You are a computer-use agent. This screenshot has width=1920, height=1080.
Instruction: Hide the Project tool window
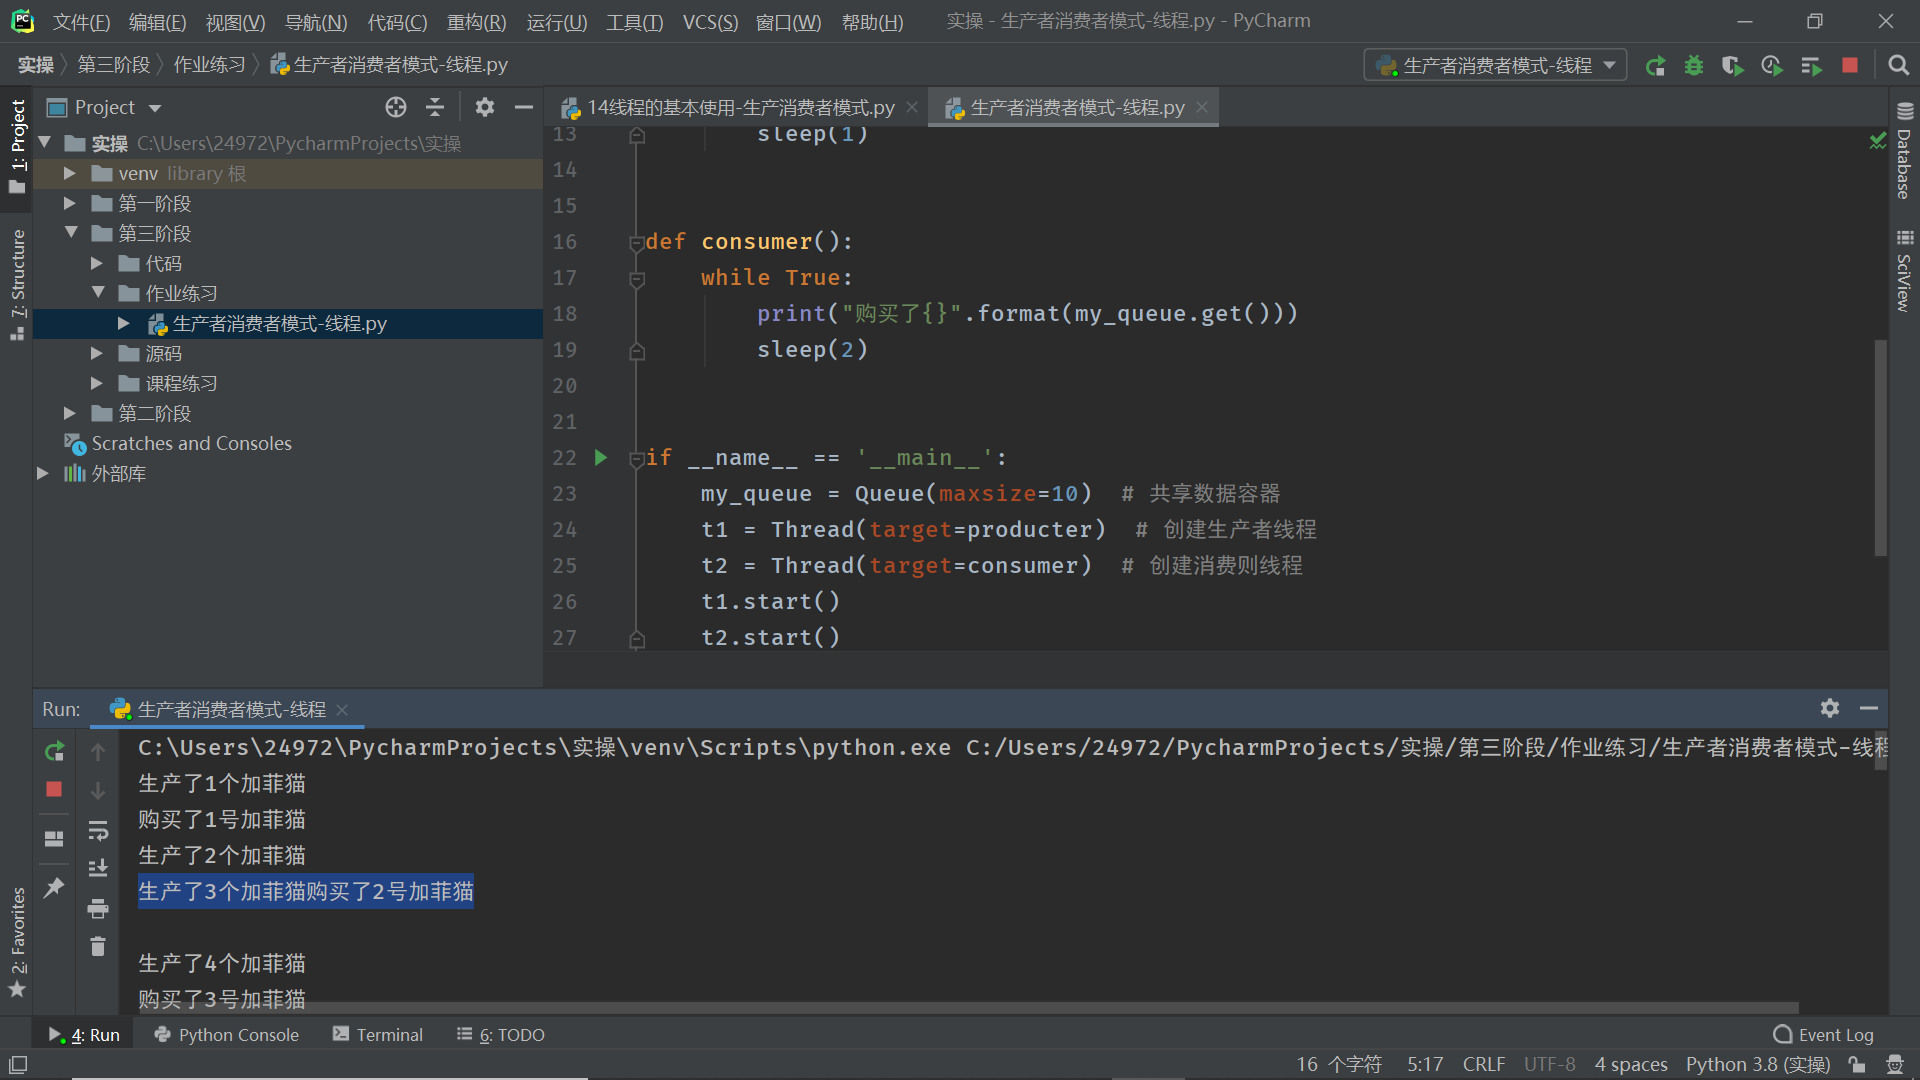[x=523, y=107]
